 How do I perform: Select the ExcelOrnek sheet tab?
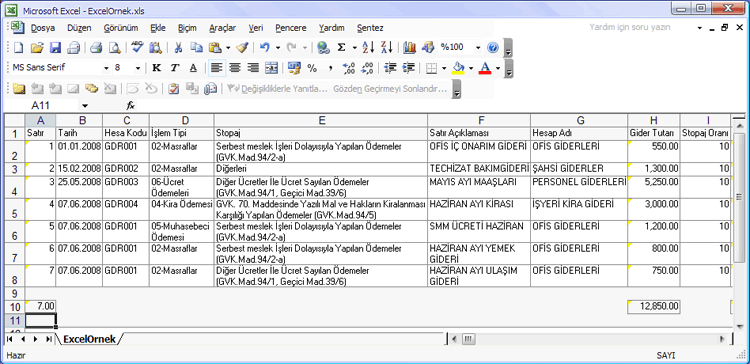click(89, 339)
